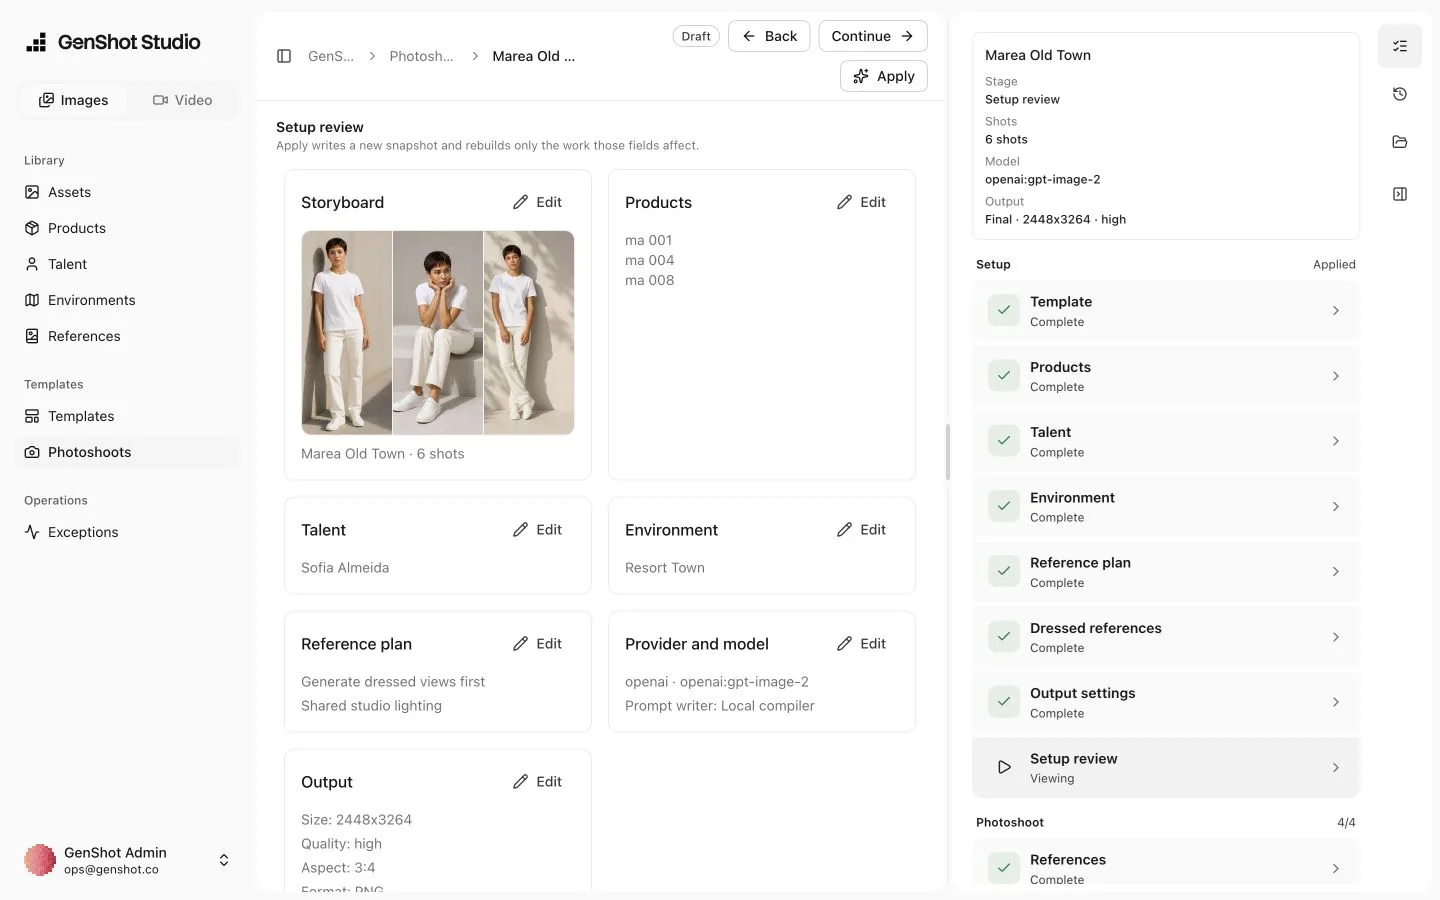This screenshot has height=900, width=1440.
Task: Edit the Reference plan card
Action: 538,644
